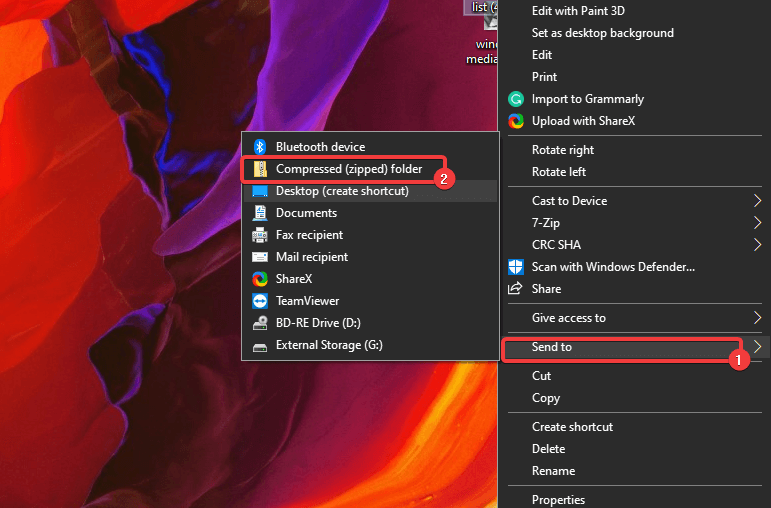This screenshot has width=771, height=508.
Task: Click the Fax recipient icon
Action: tap(260, 235)
